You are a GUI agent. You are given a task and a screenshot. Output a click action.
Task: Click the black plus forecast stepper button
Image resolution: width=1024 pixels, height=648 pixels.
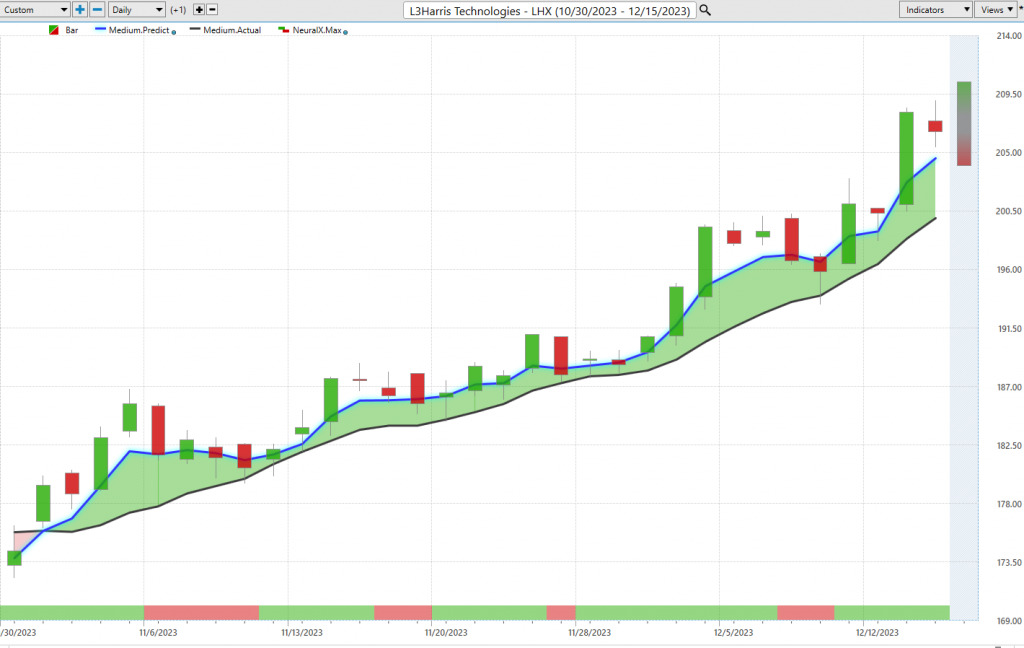[199, 10]
